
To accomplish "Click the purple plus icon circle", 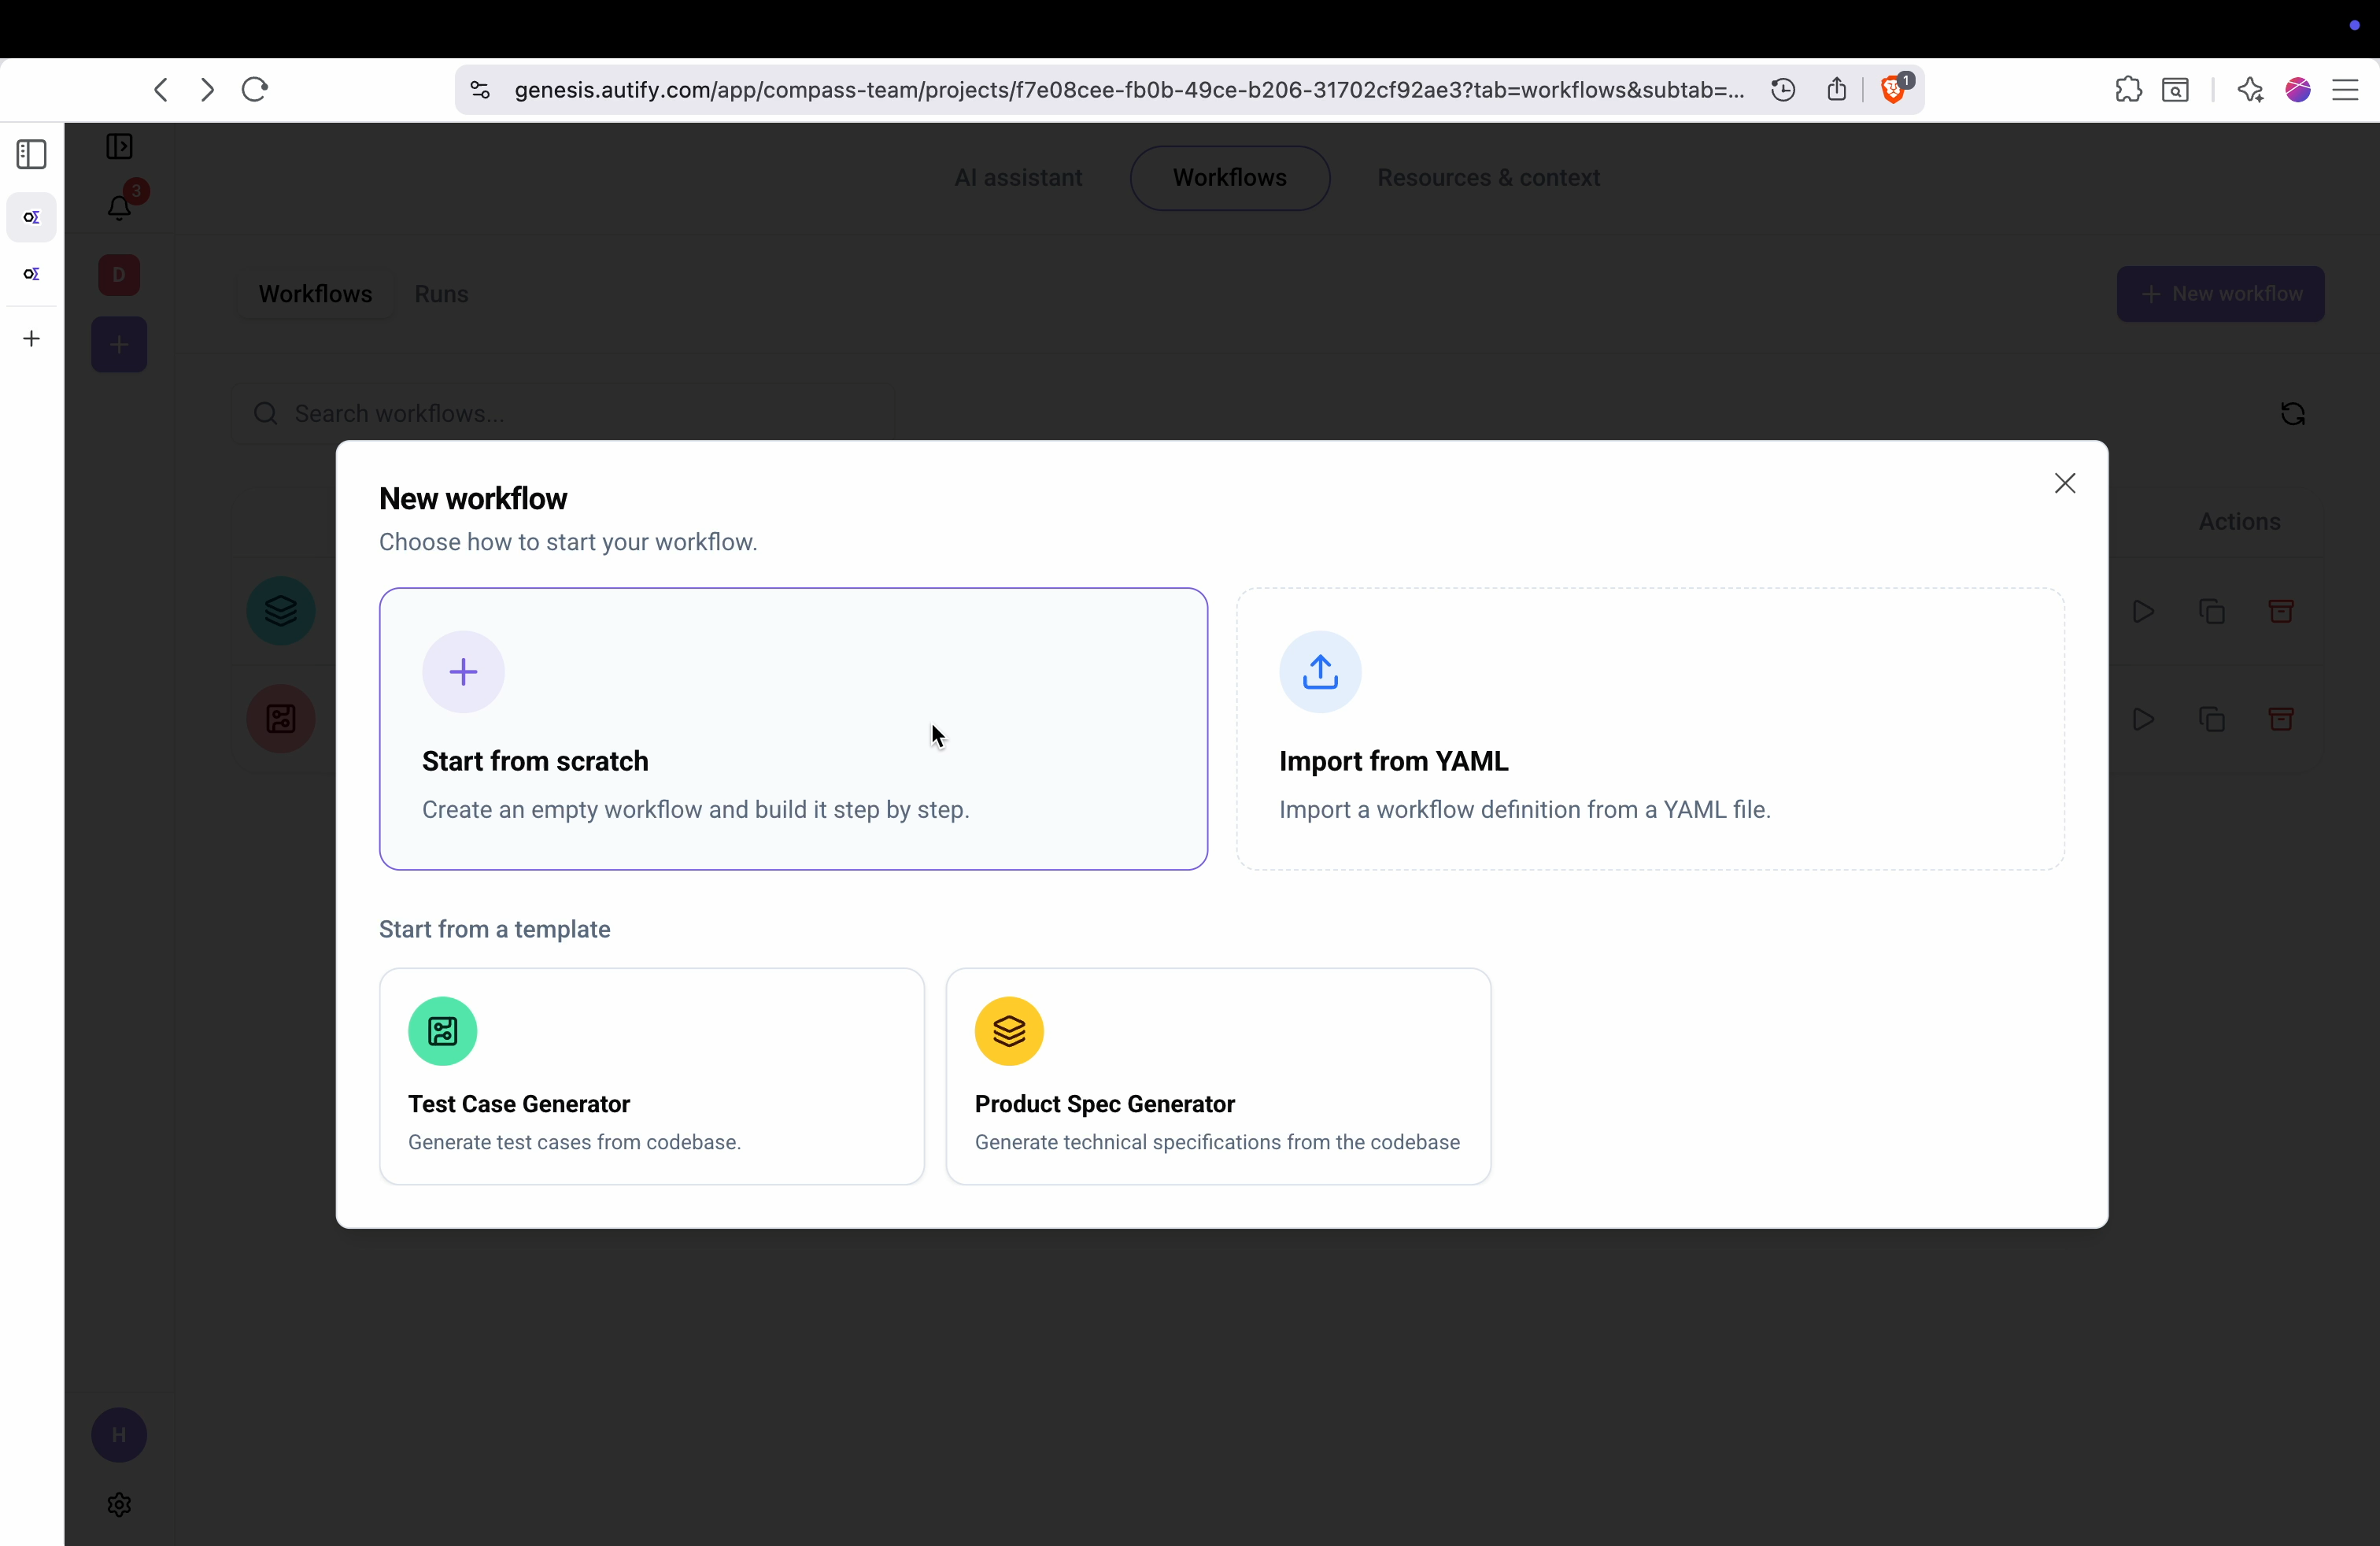I will coord(463,672).
